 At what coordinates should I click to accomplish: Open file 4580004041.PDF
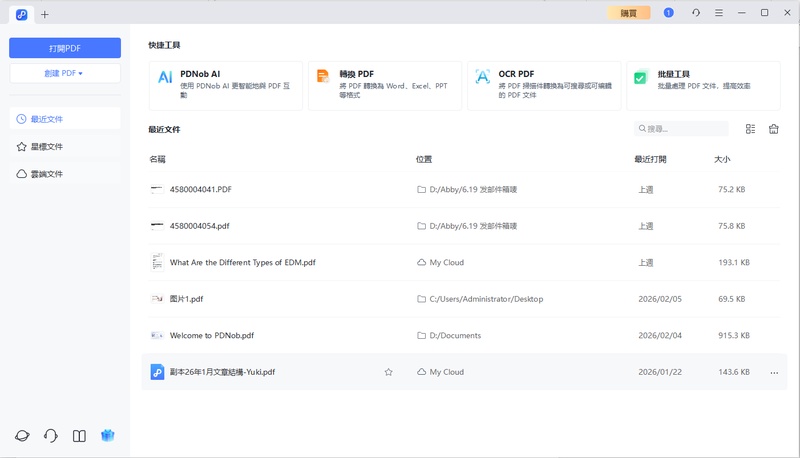click(x=201, y=189)
